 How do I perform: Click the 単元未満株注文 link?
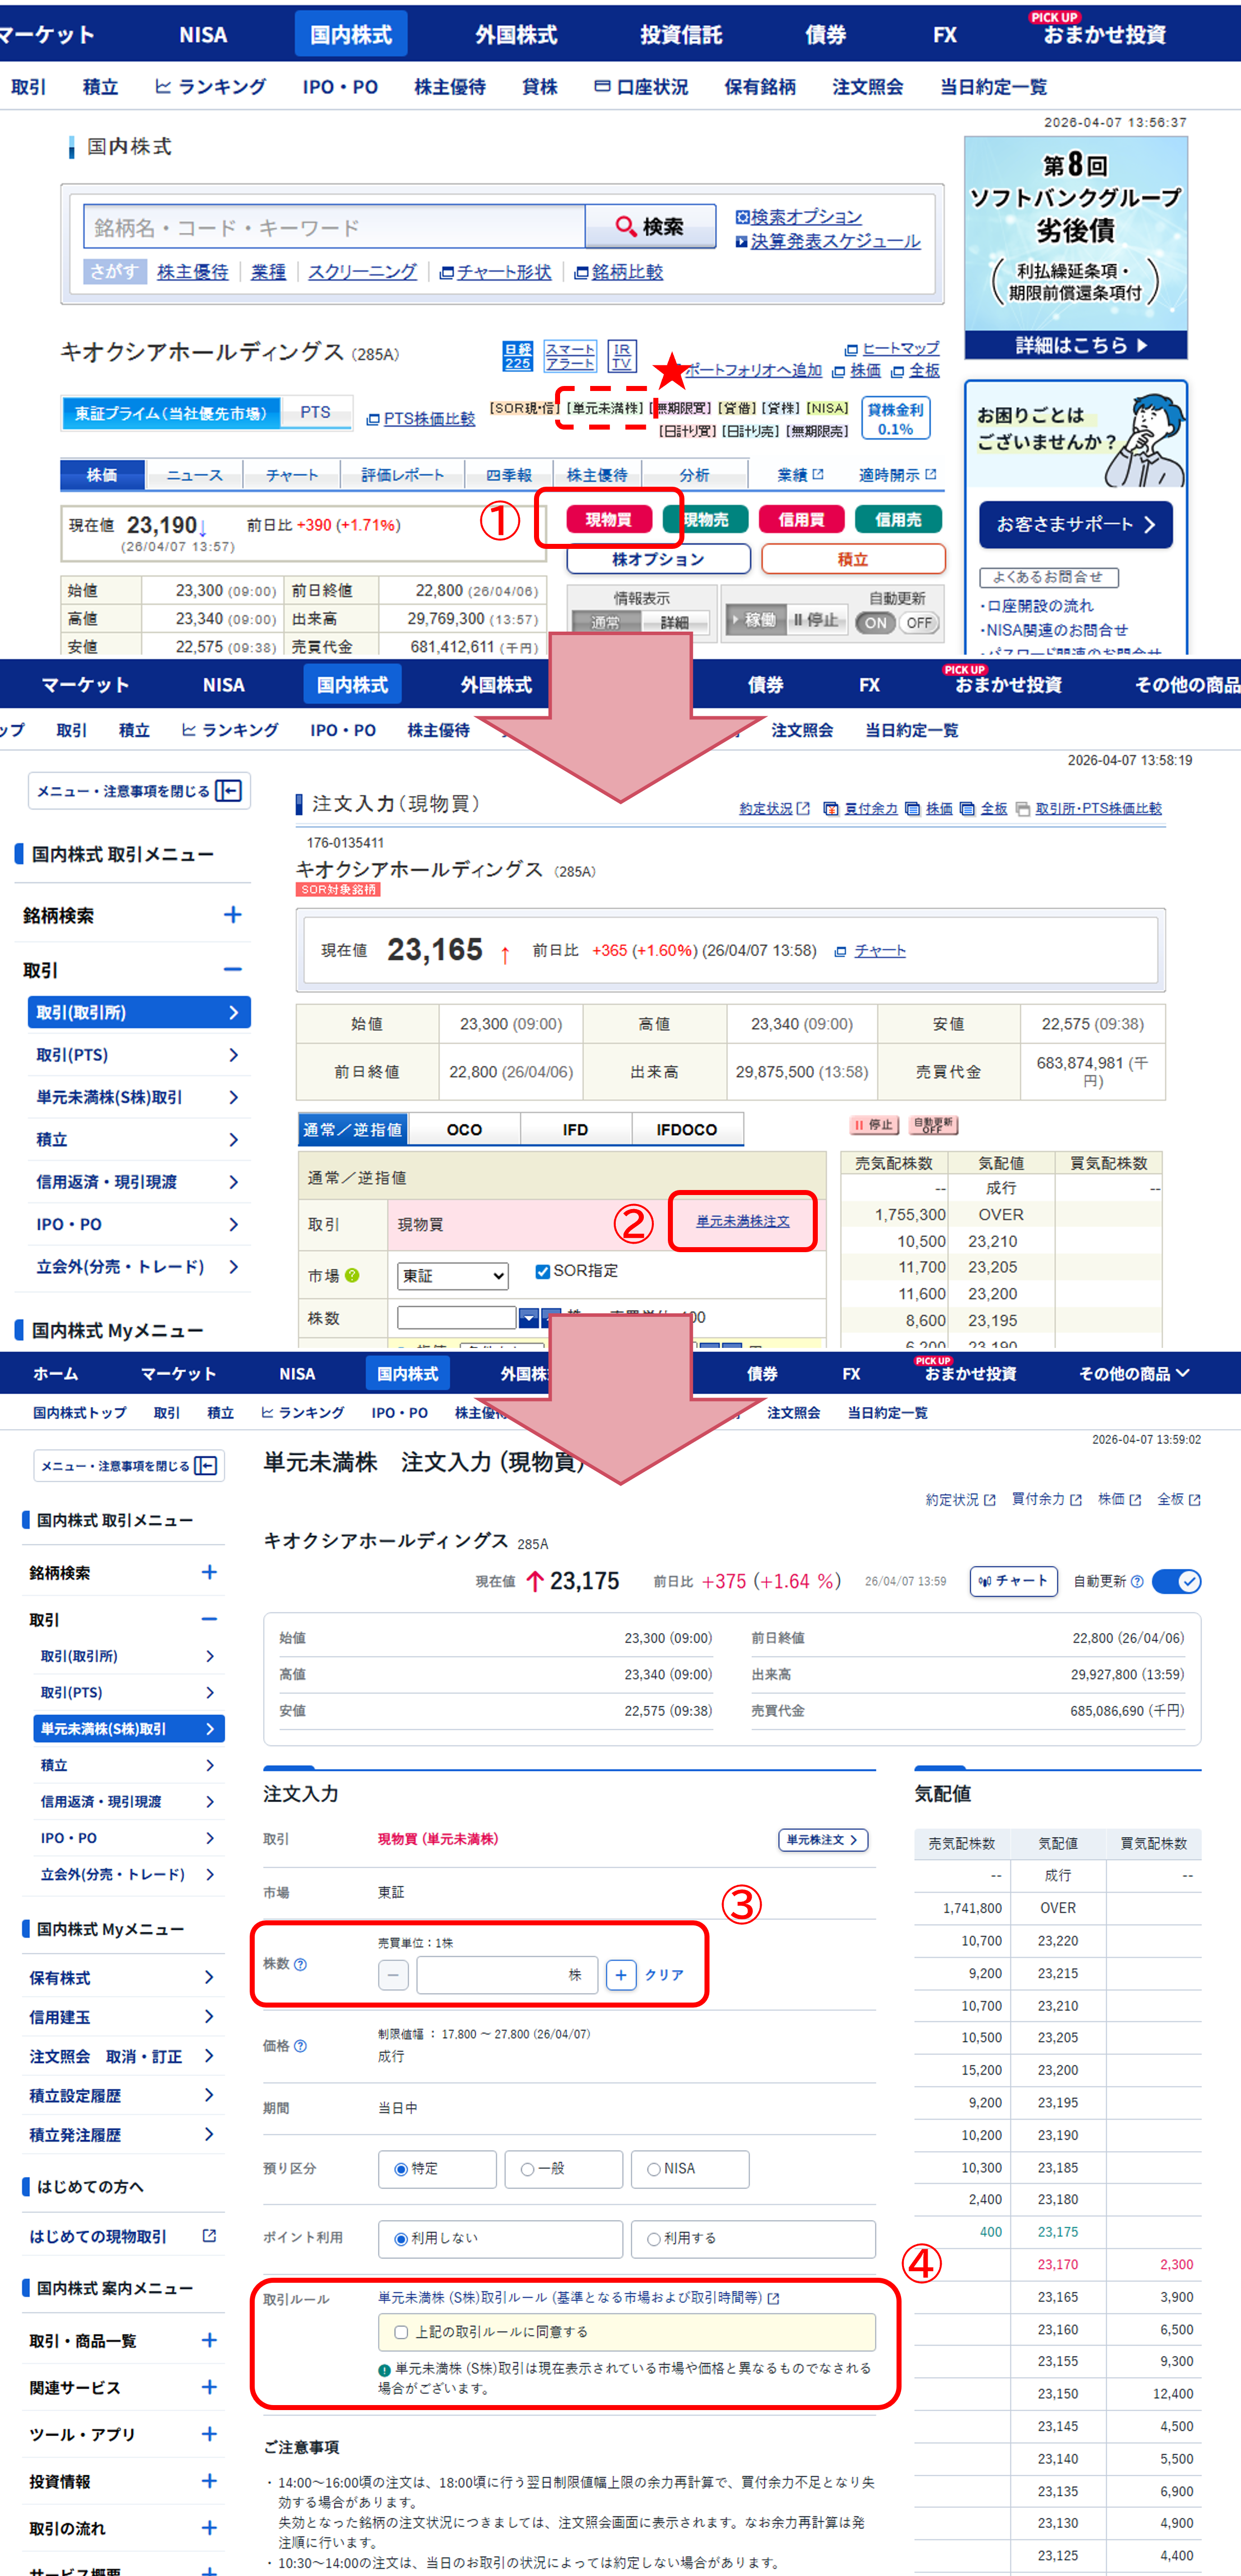point(742,1221)
